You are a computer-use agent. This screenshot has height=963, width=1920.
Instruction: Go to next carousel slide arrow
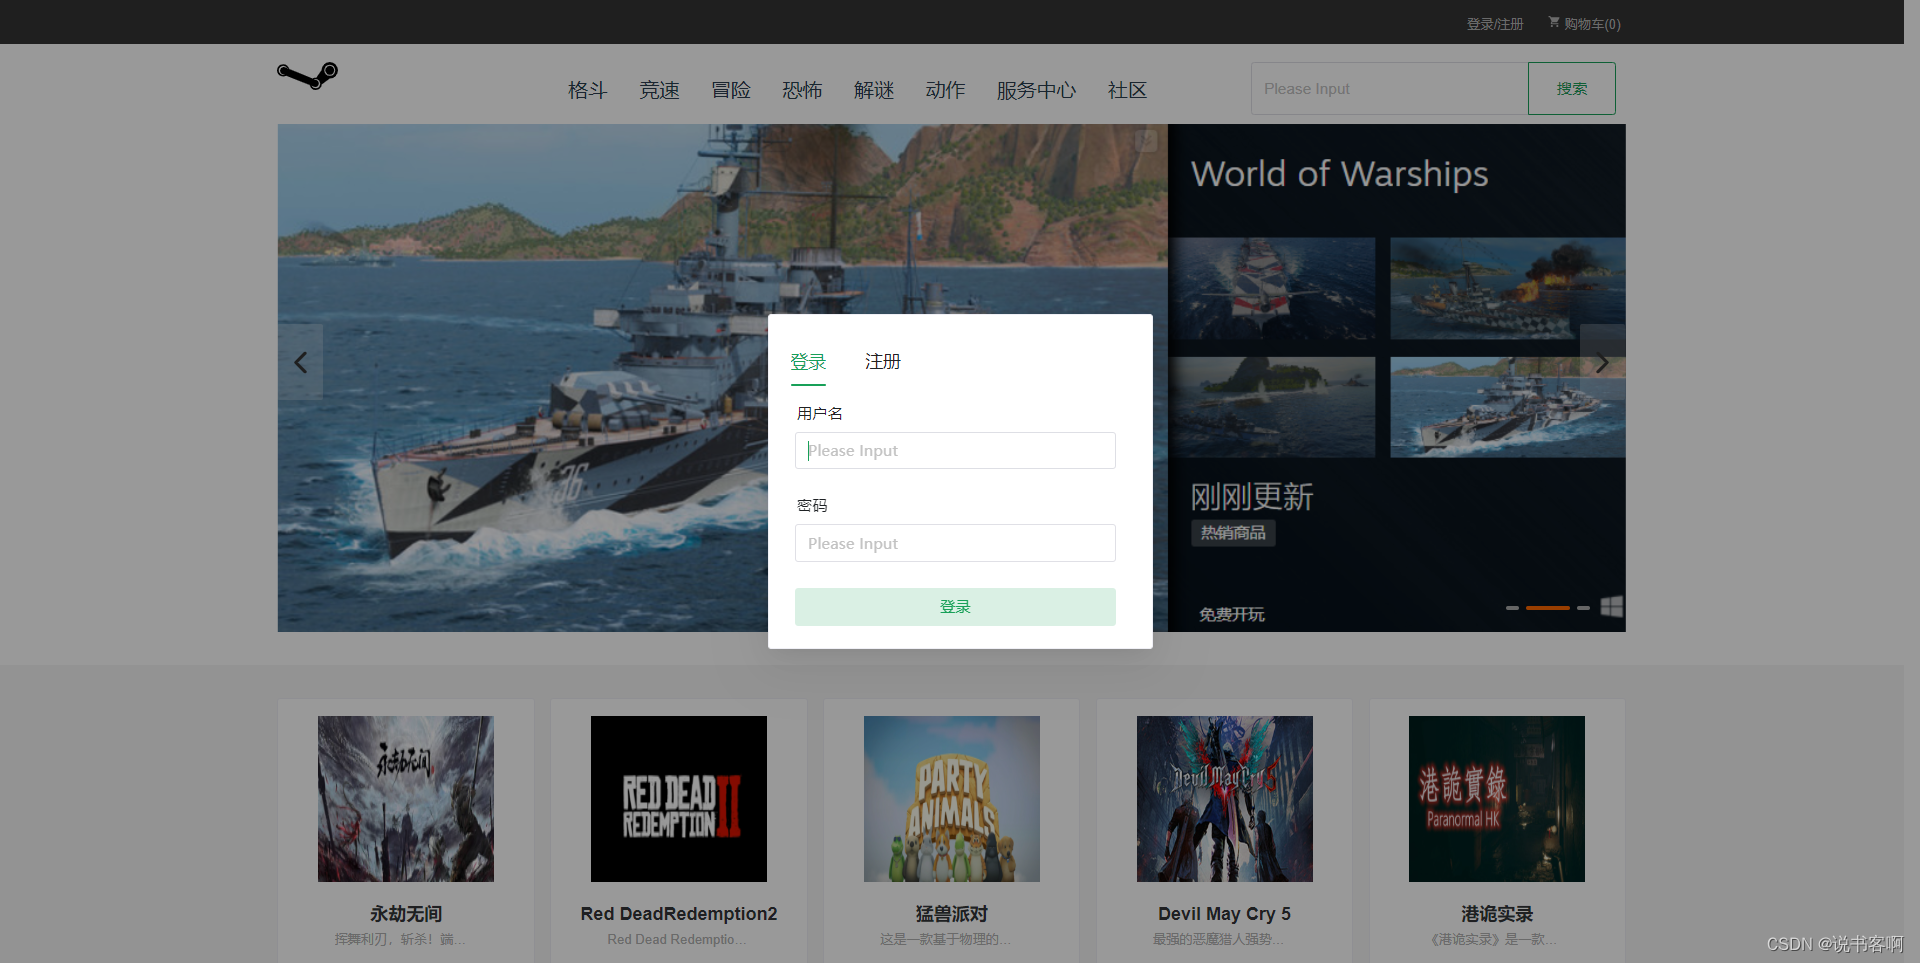(1602, 363)
